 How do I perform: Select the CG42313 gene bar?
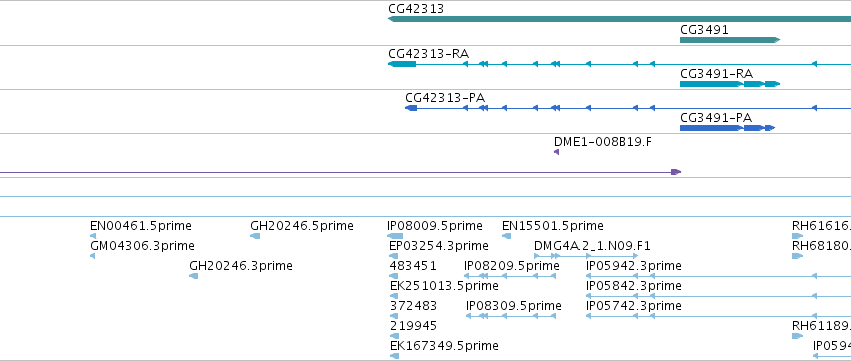(619, 20)
